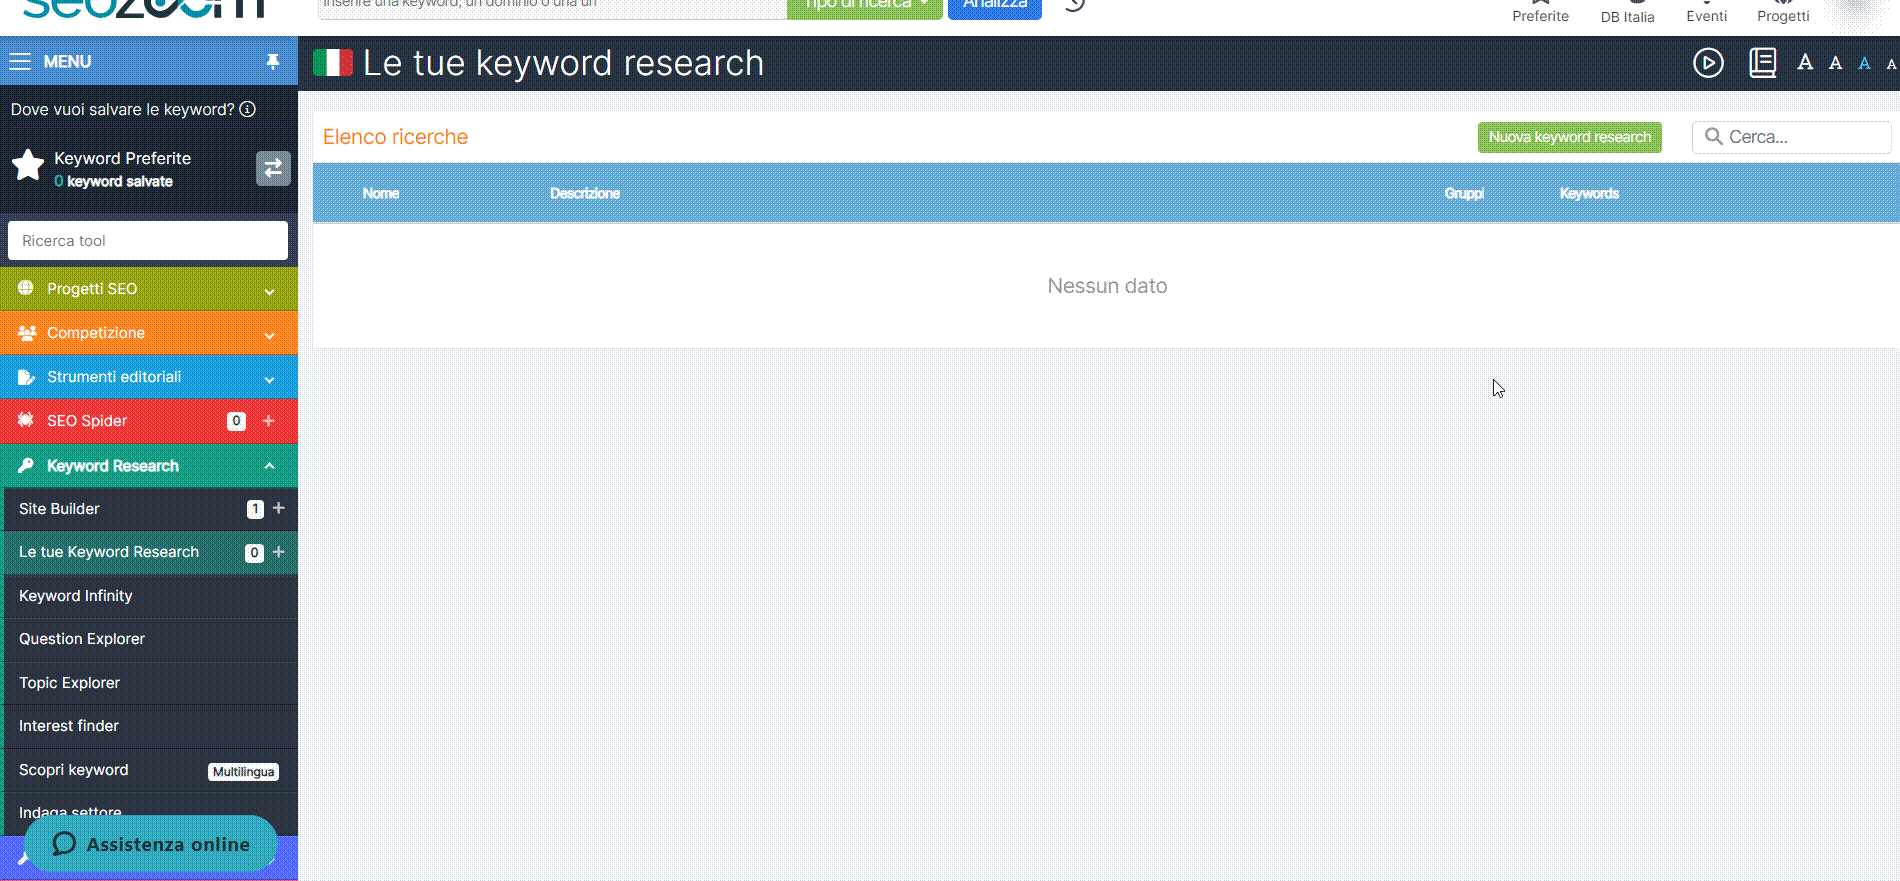Click the Progetti SEO globe icon
Screen dimensions: 1900x881
[x=26, y=288]
